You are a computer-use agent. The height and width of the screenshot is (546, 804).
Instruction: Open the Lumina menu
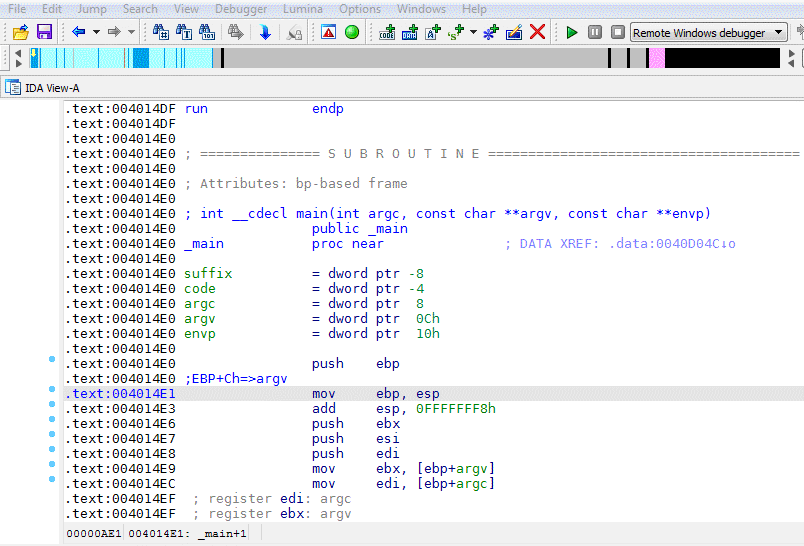click(303, 9)
